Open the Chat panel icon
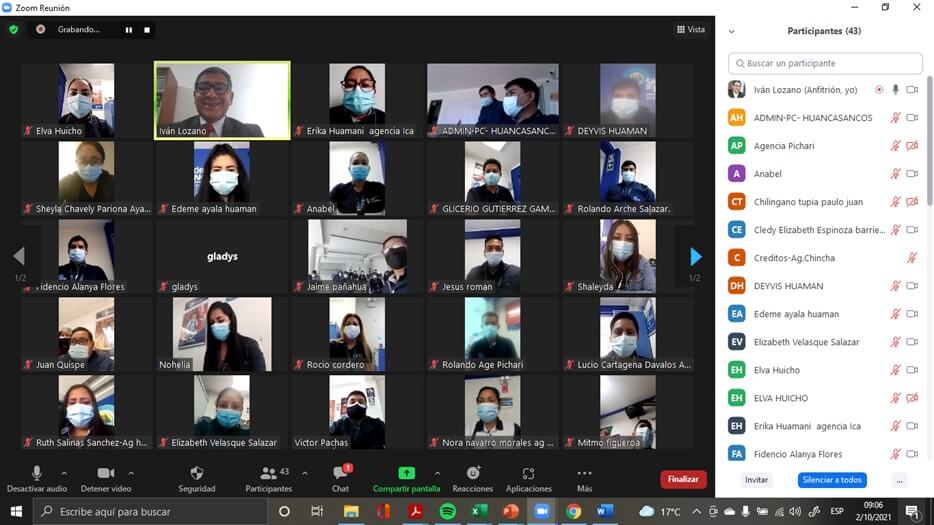This screenshot has height=525, width=934. (340, 473)
